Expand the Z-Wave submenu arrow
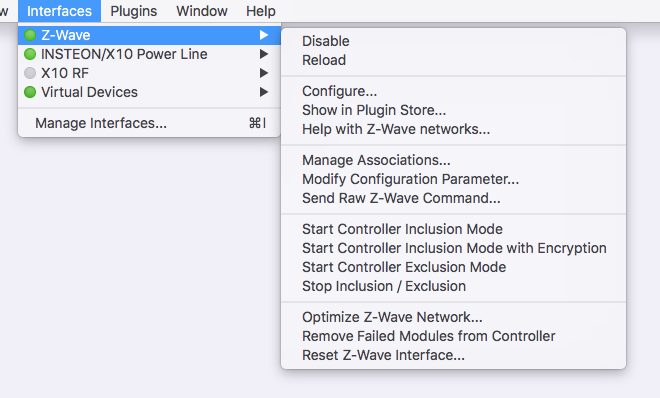The image size is (660, 398). coord(264,35)
